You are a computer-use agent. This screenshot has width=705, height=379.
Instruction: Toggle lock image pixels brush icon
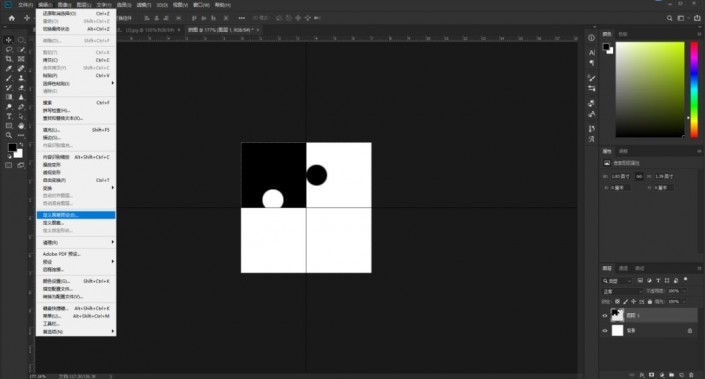(x=625, y=302)
